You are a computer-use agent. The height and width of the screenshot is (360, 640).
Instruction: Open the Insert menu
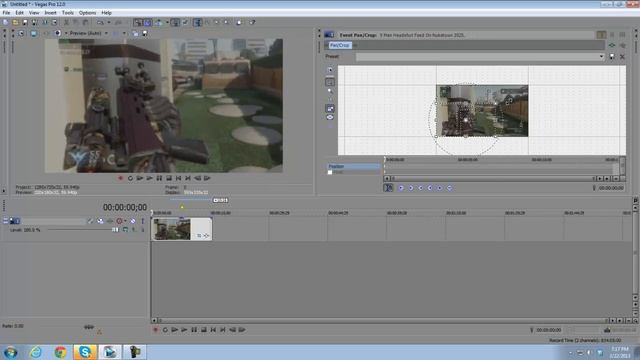point(50,13)
